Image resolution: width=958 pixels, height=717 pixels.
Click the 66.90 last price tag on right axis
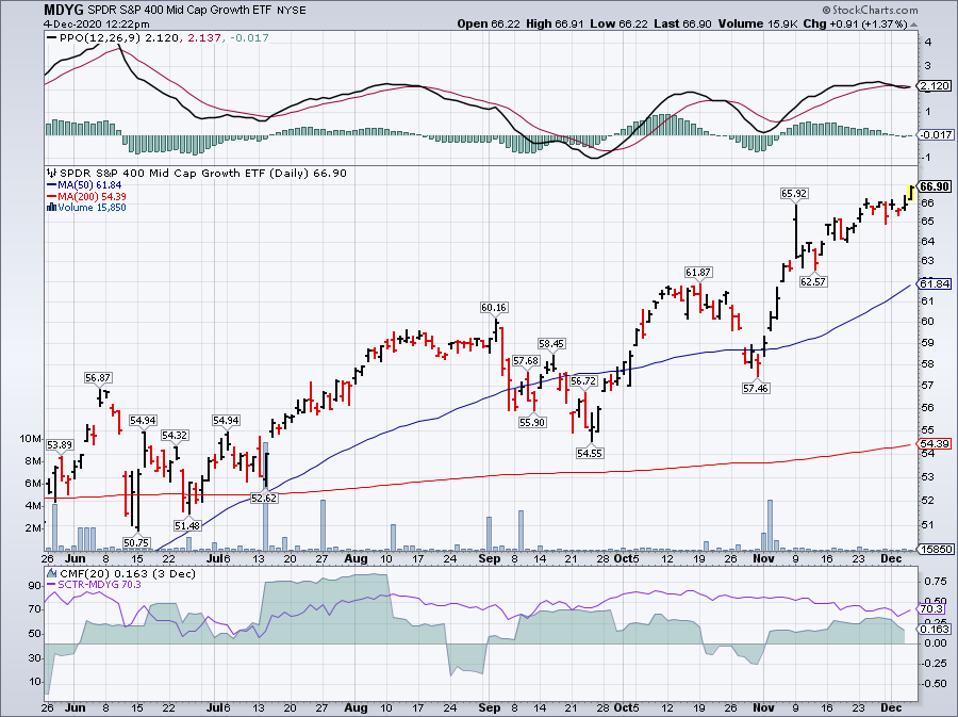click(x=935, y=186)
